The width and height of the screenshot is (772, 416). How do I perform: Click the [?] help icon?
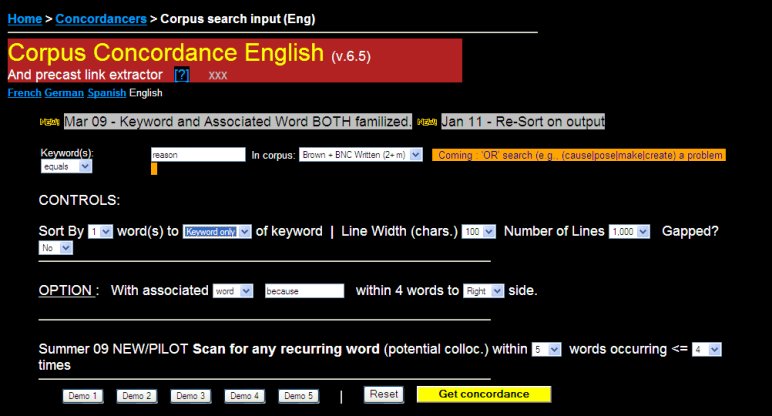pyautogui.click(x=181, y=75)
